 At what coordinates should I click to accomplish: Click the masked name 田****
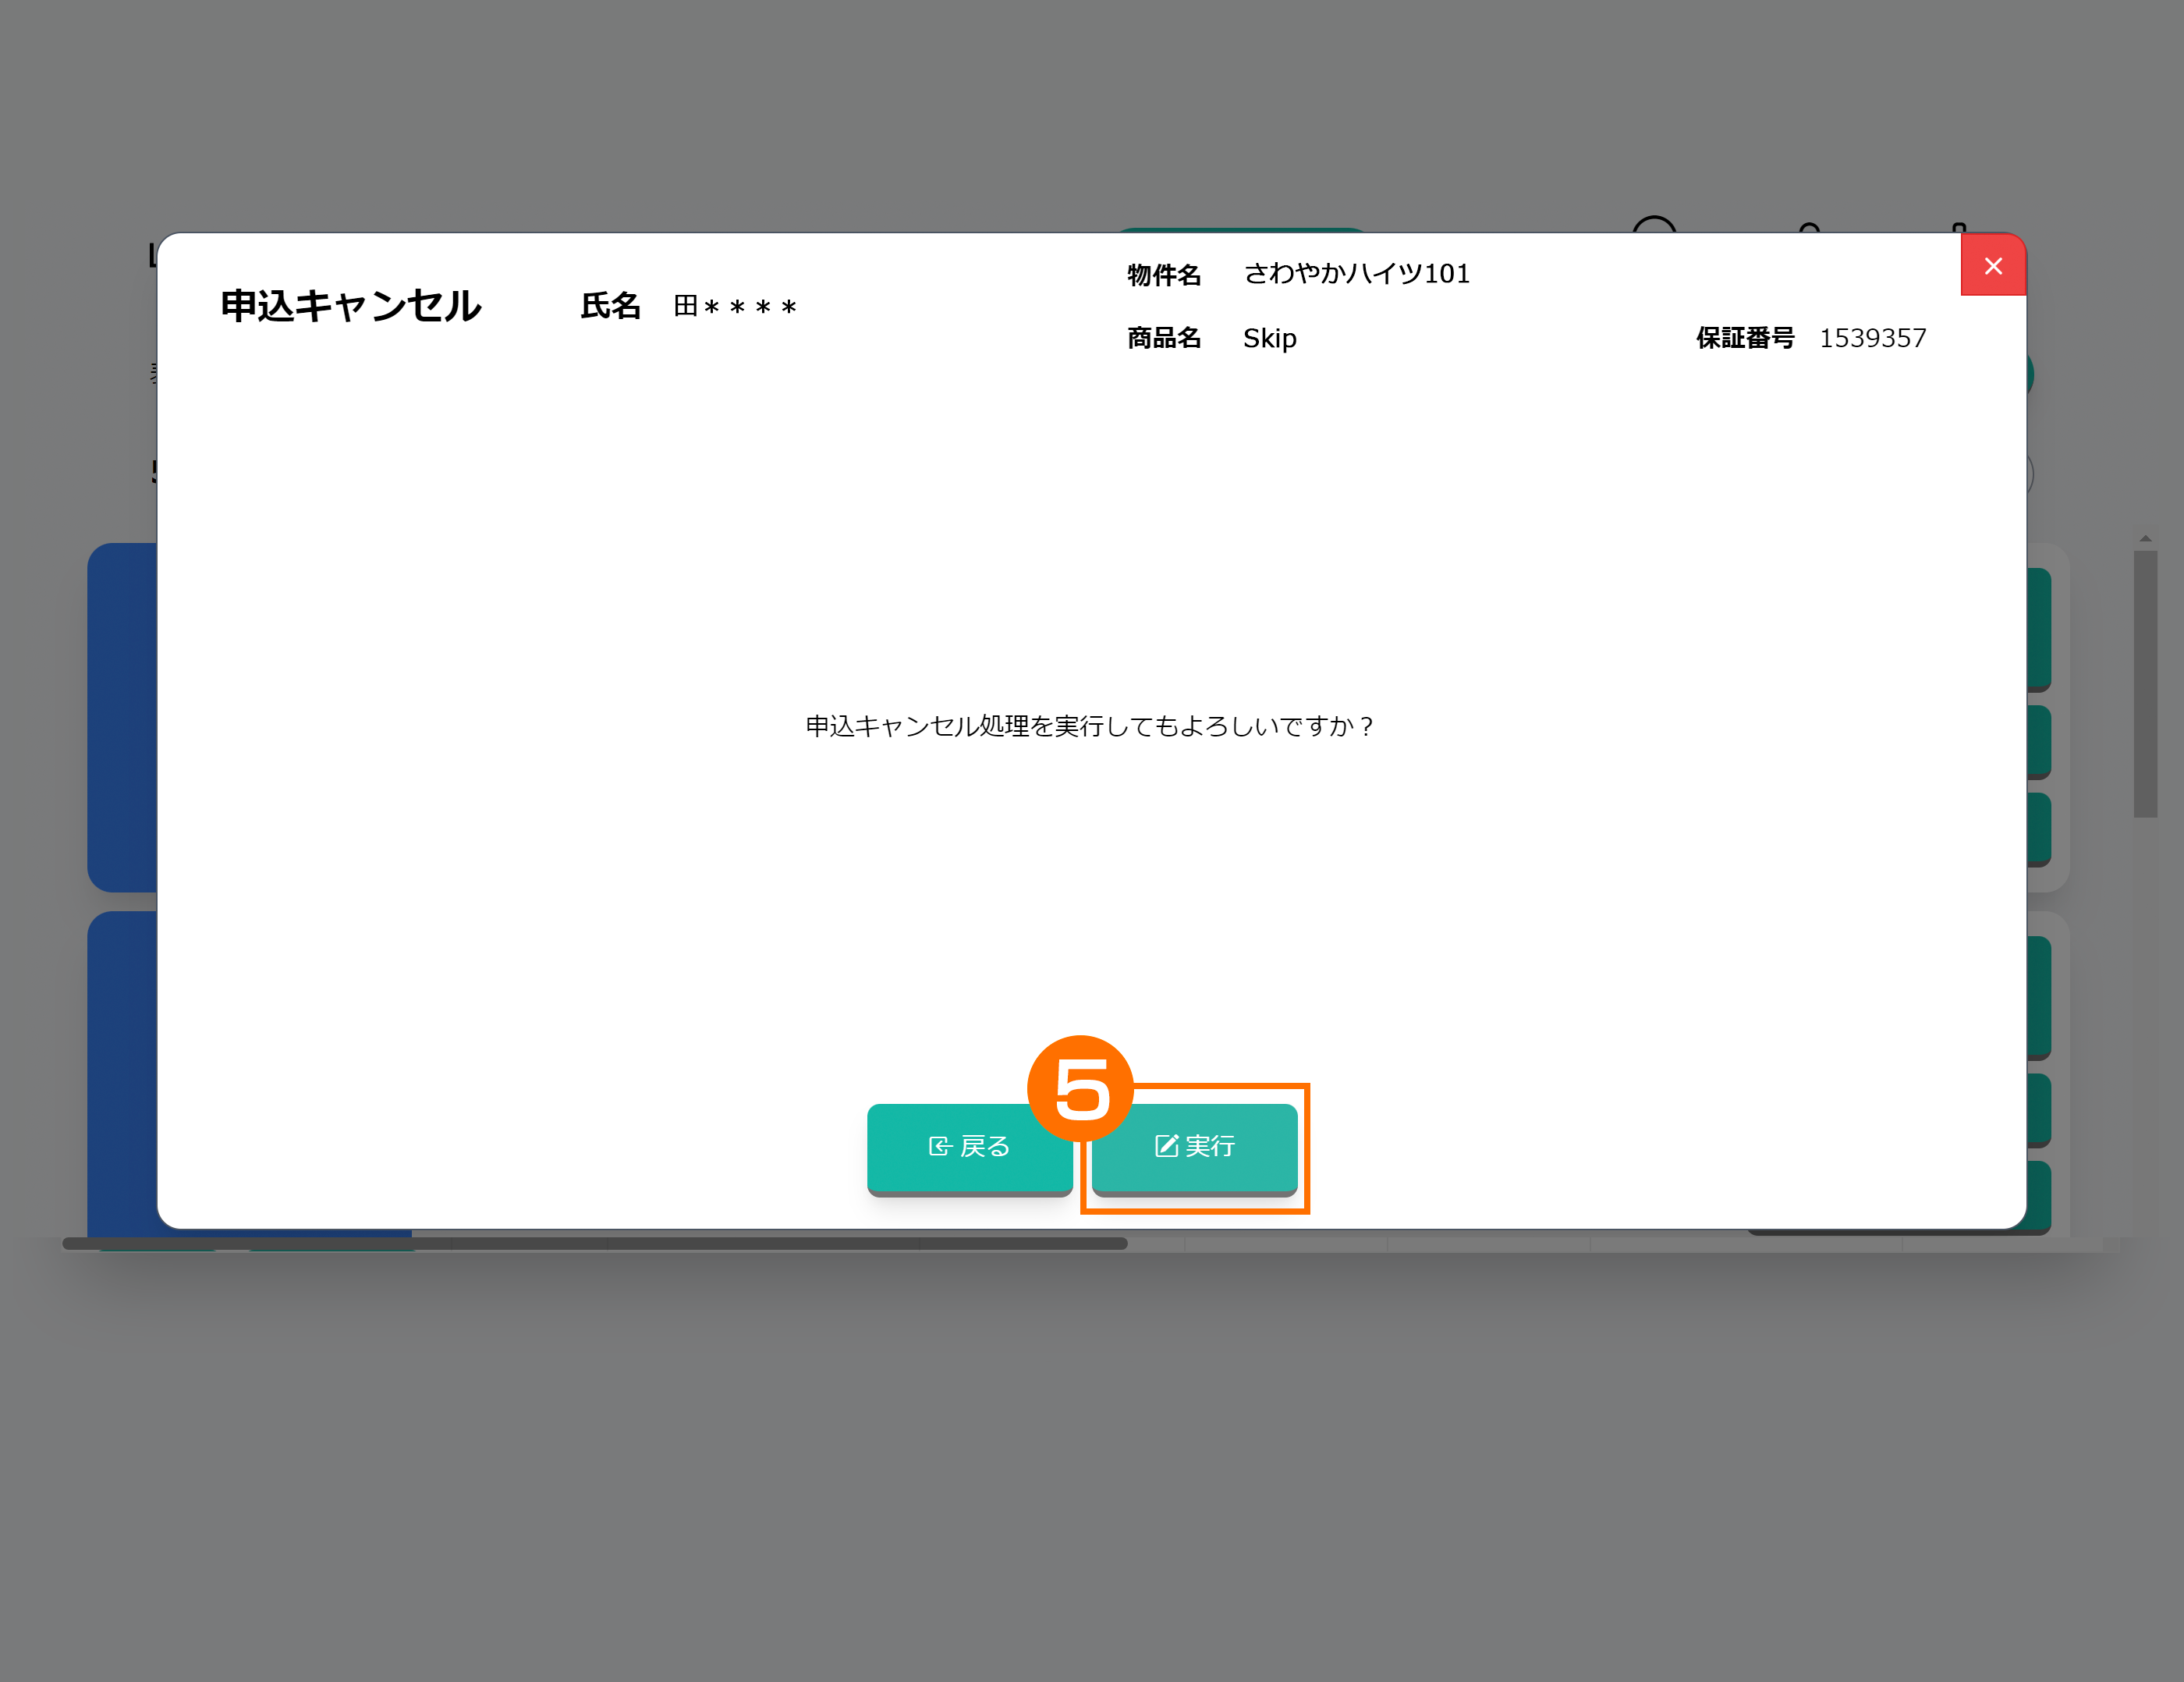tap(735, 306)
